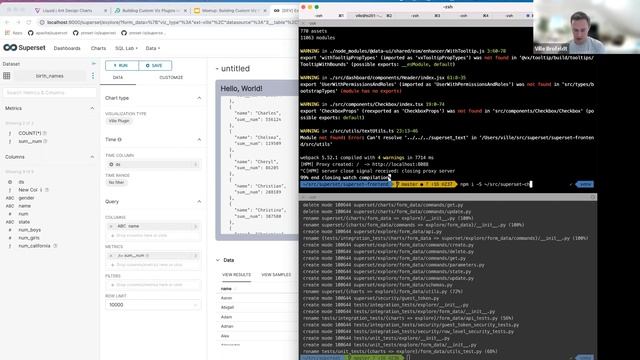Click the state column in list

click(24, 222)
